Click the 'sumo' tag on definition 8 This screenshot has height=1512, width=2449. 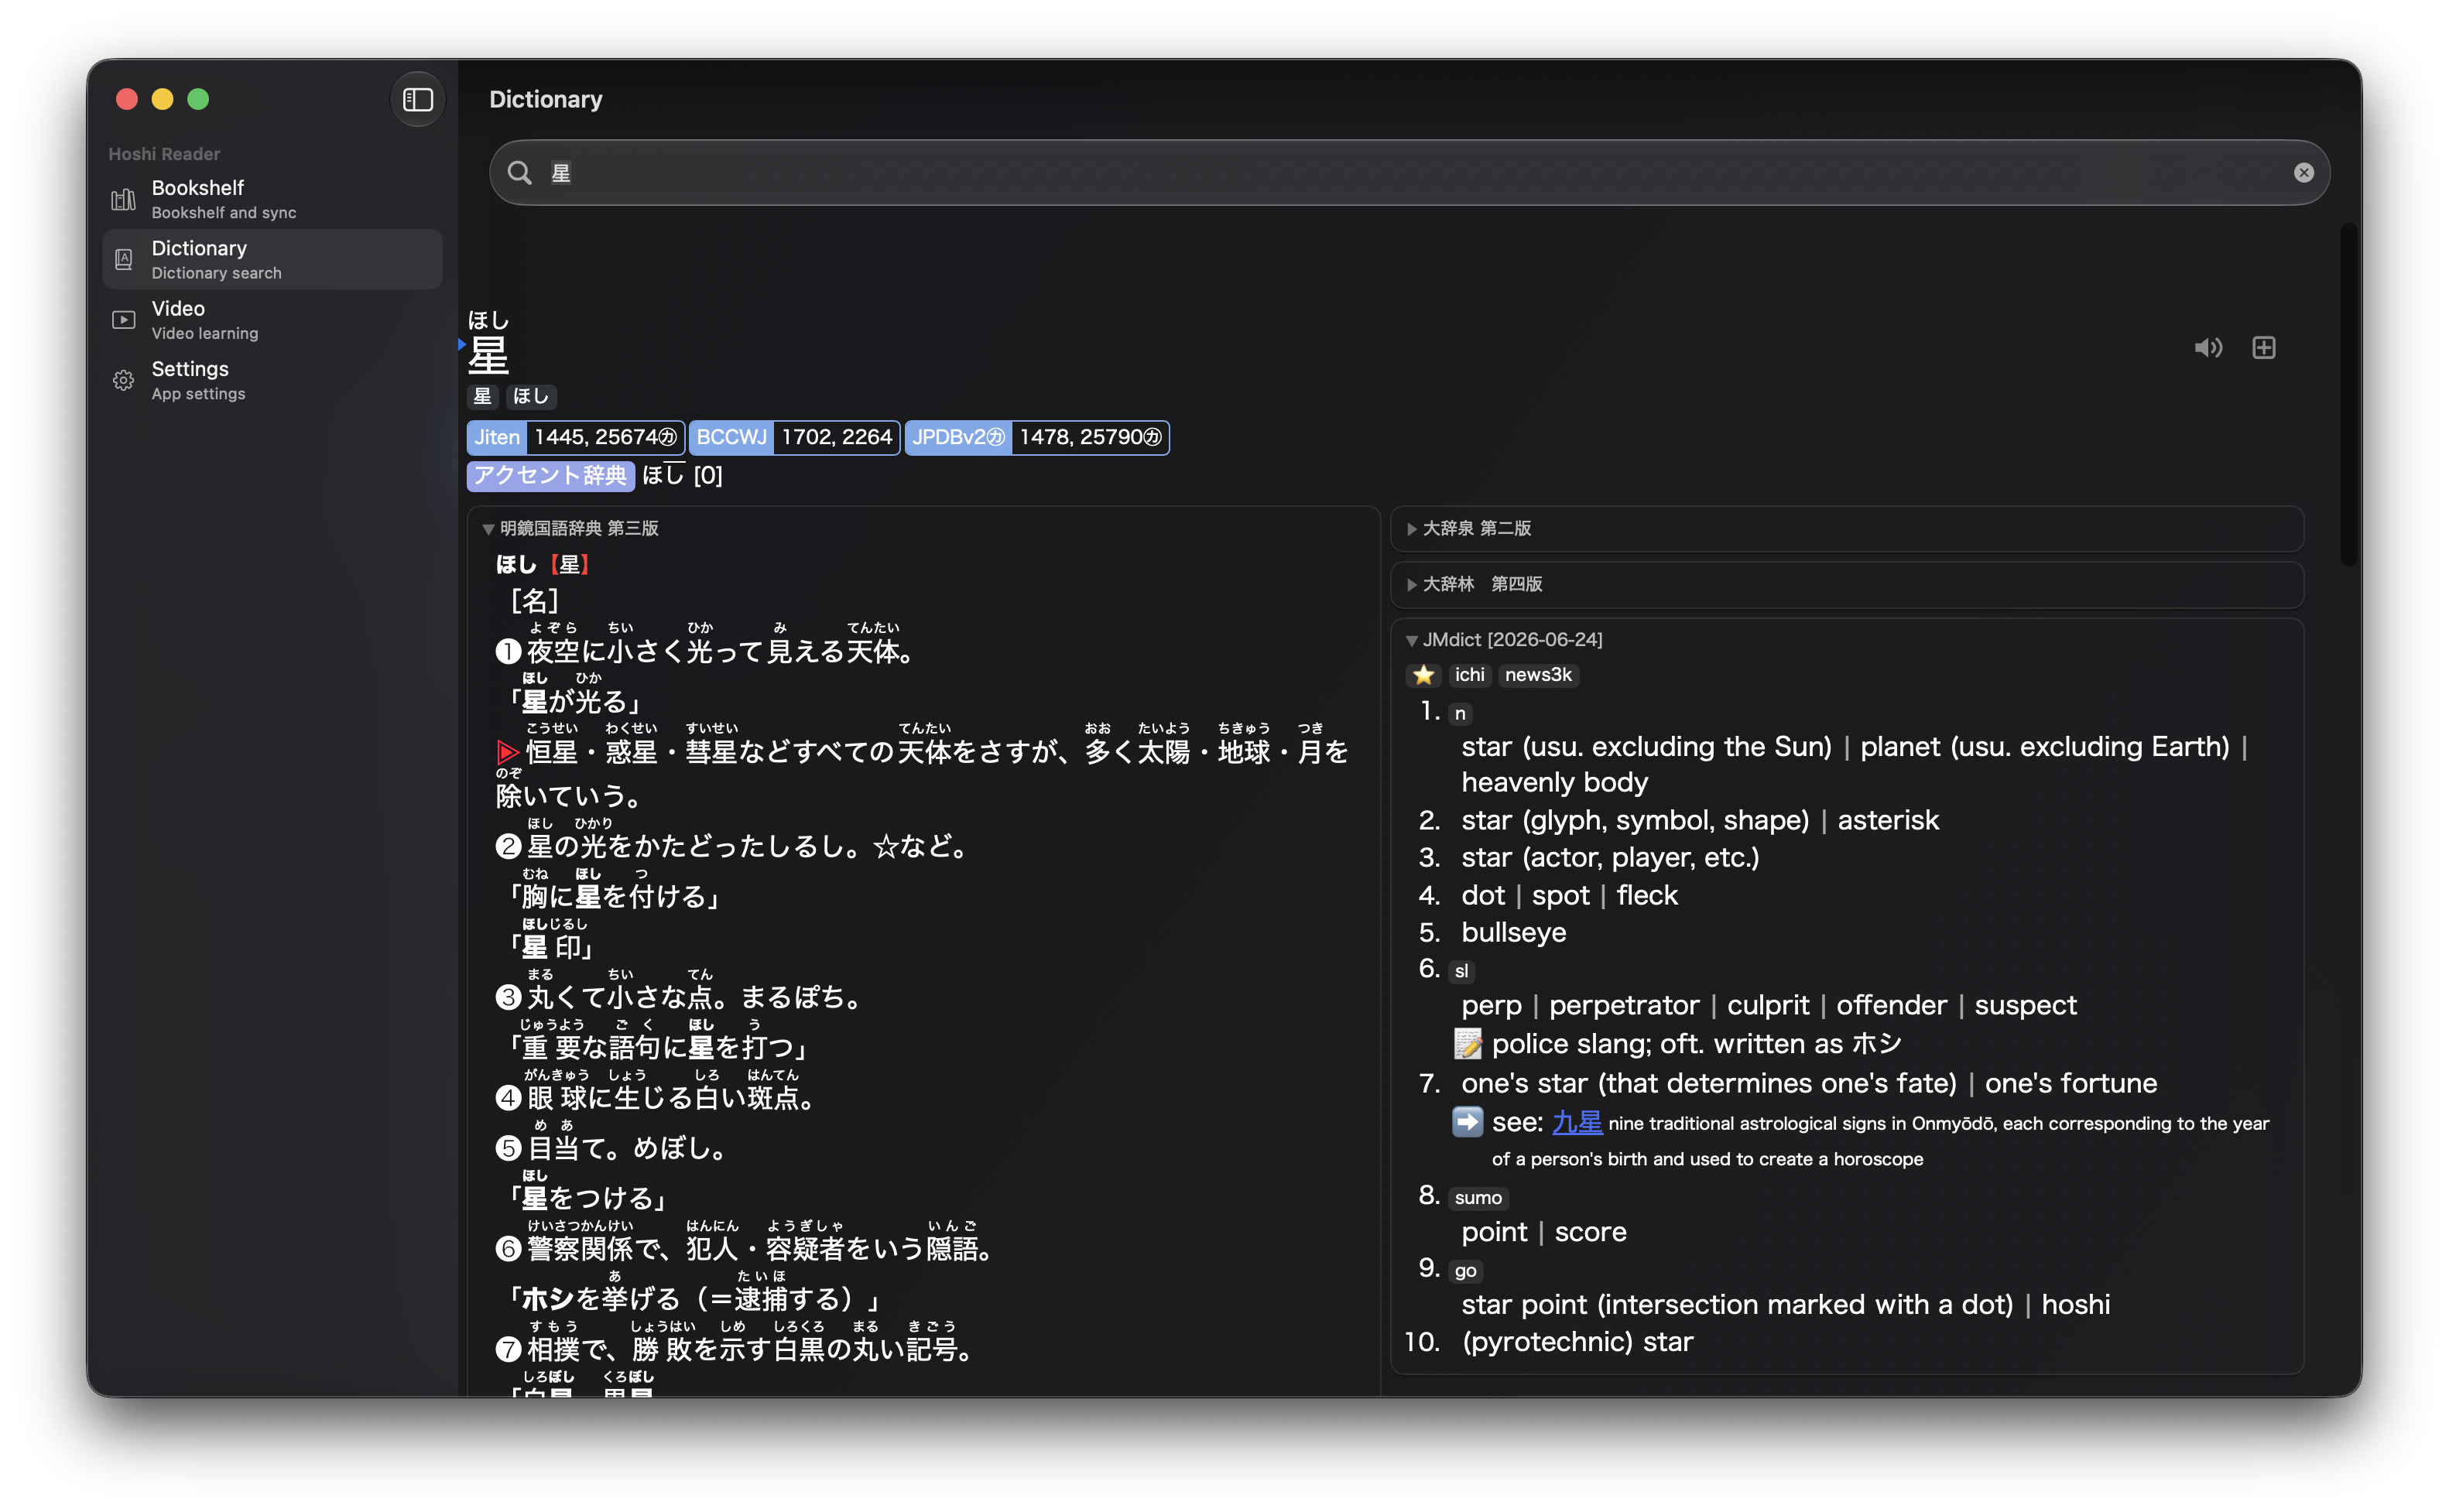[x=1478, y=1198]
